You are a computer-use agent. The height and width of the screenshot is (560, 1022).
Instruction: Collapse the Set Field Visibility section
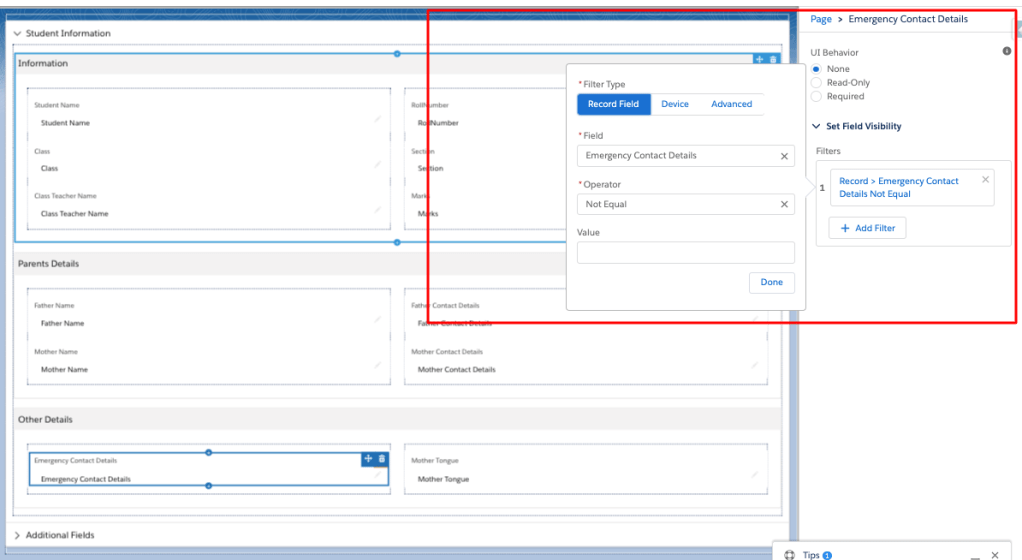(816, 127)
